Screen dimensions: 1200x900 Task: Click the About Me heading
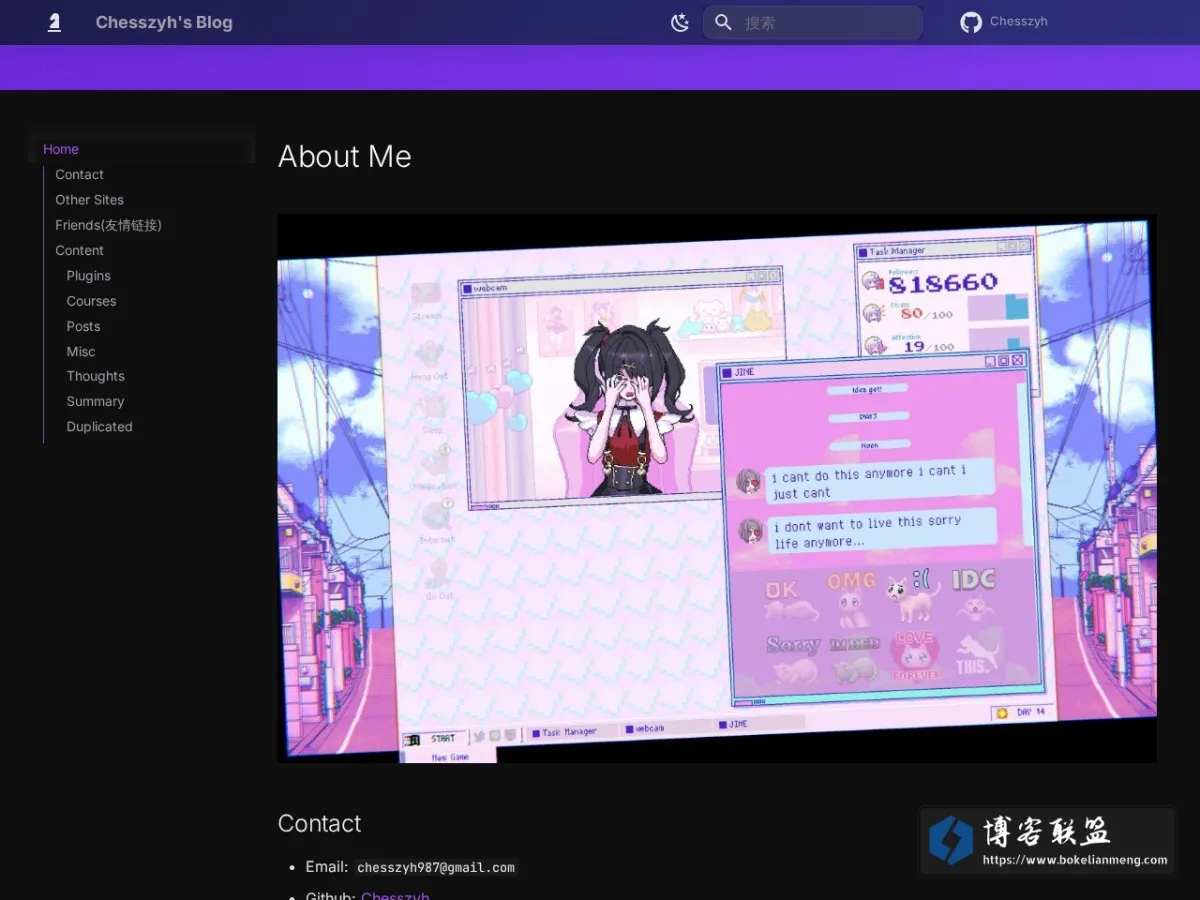345,156
